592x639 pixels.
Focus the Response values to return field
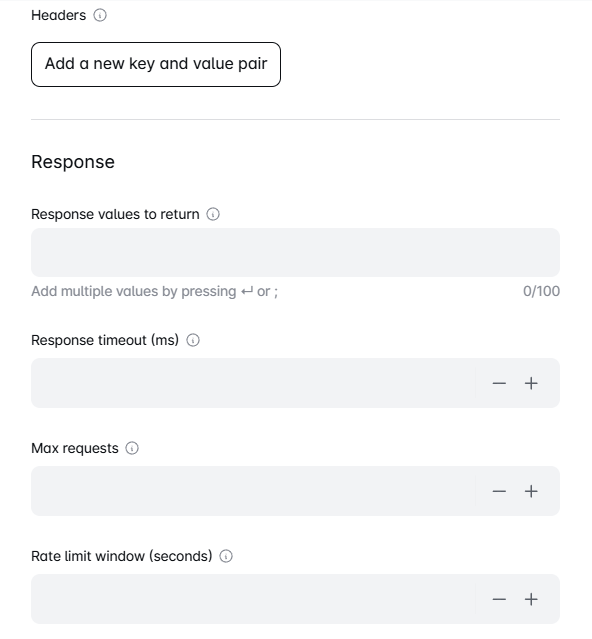pos(295,253)
